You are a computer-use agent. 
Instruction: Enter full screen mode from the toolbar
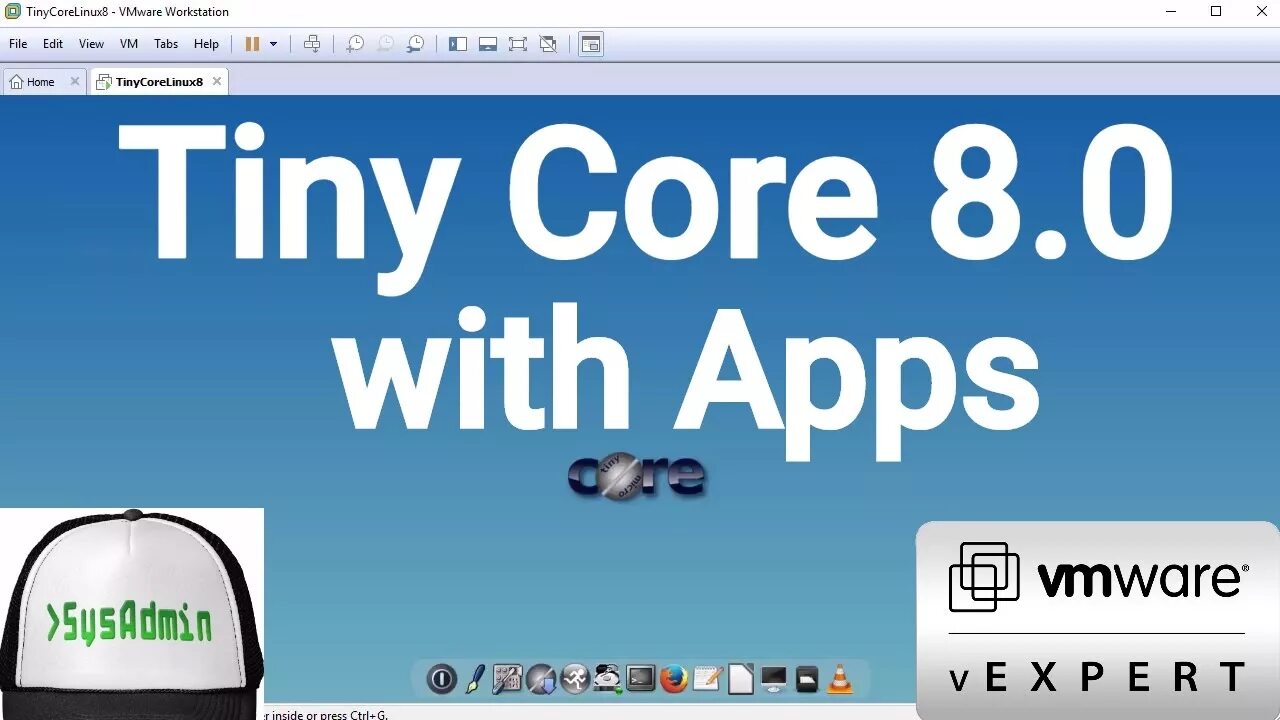pos(518,44)
